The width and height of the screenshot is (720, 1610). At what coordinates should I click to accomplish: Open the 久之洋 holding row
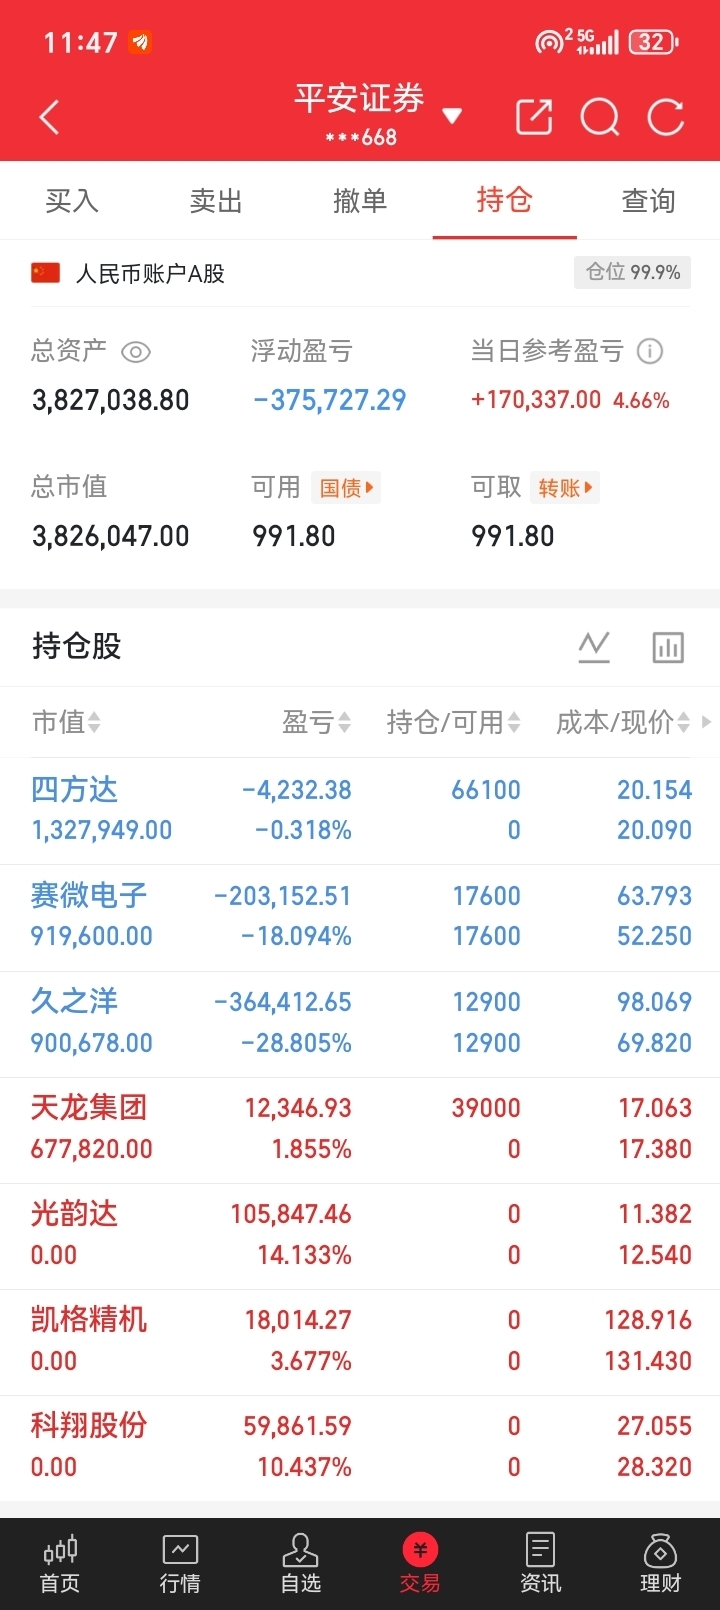pos(360,1023)
